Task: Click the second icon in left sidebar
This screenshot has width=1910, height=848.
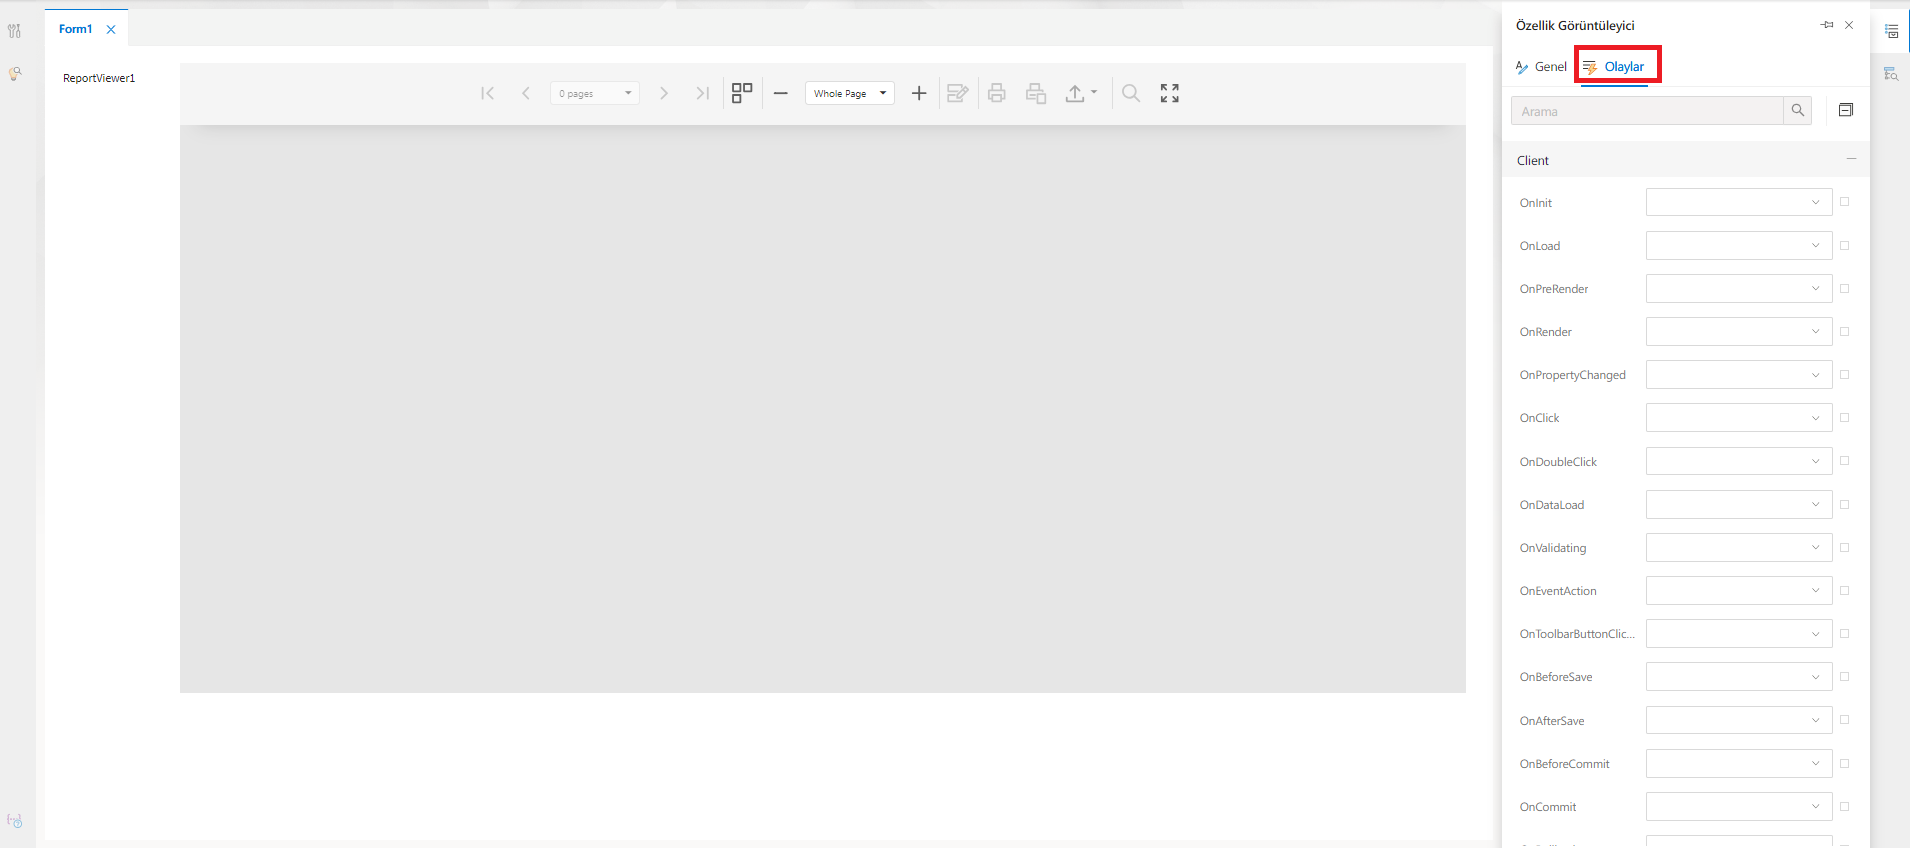Action: tap(15, 74)
